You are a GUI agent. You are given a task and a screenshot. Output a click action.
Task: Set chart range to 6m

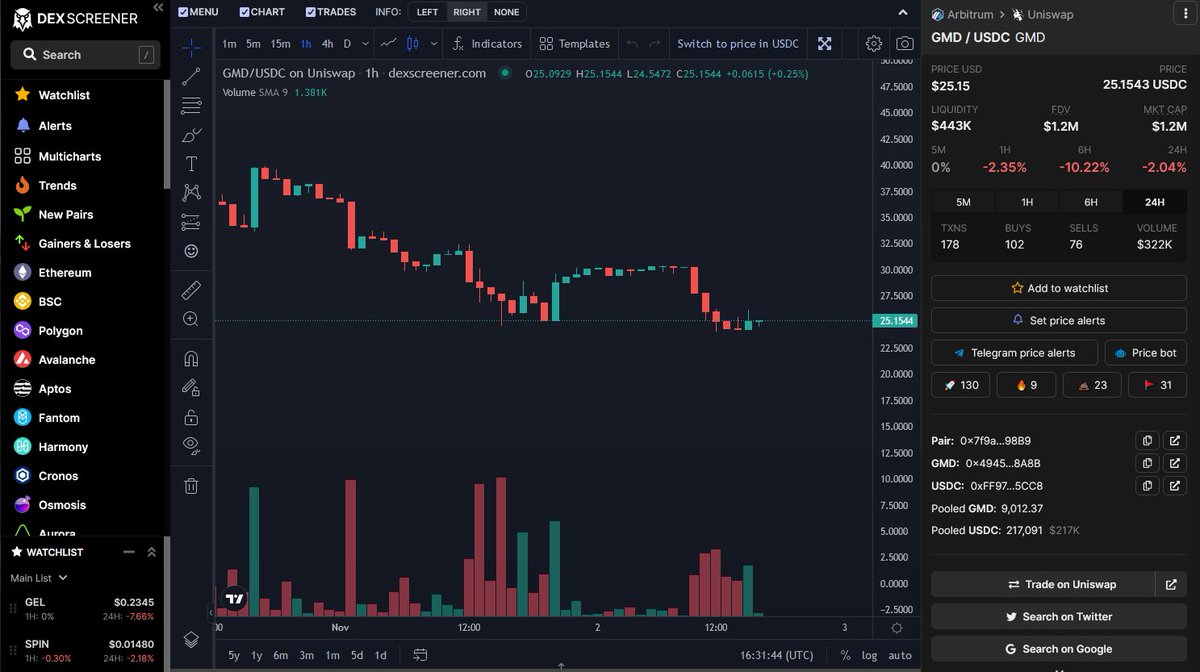coord(280,656)
